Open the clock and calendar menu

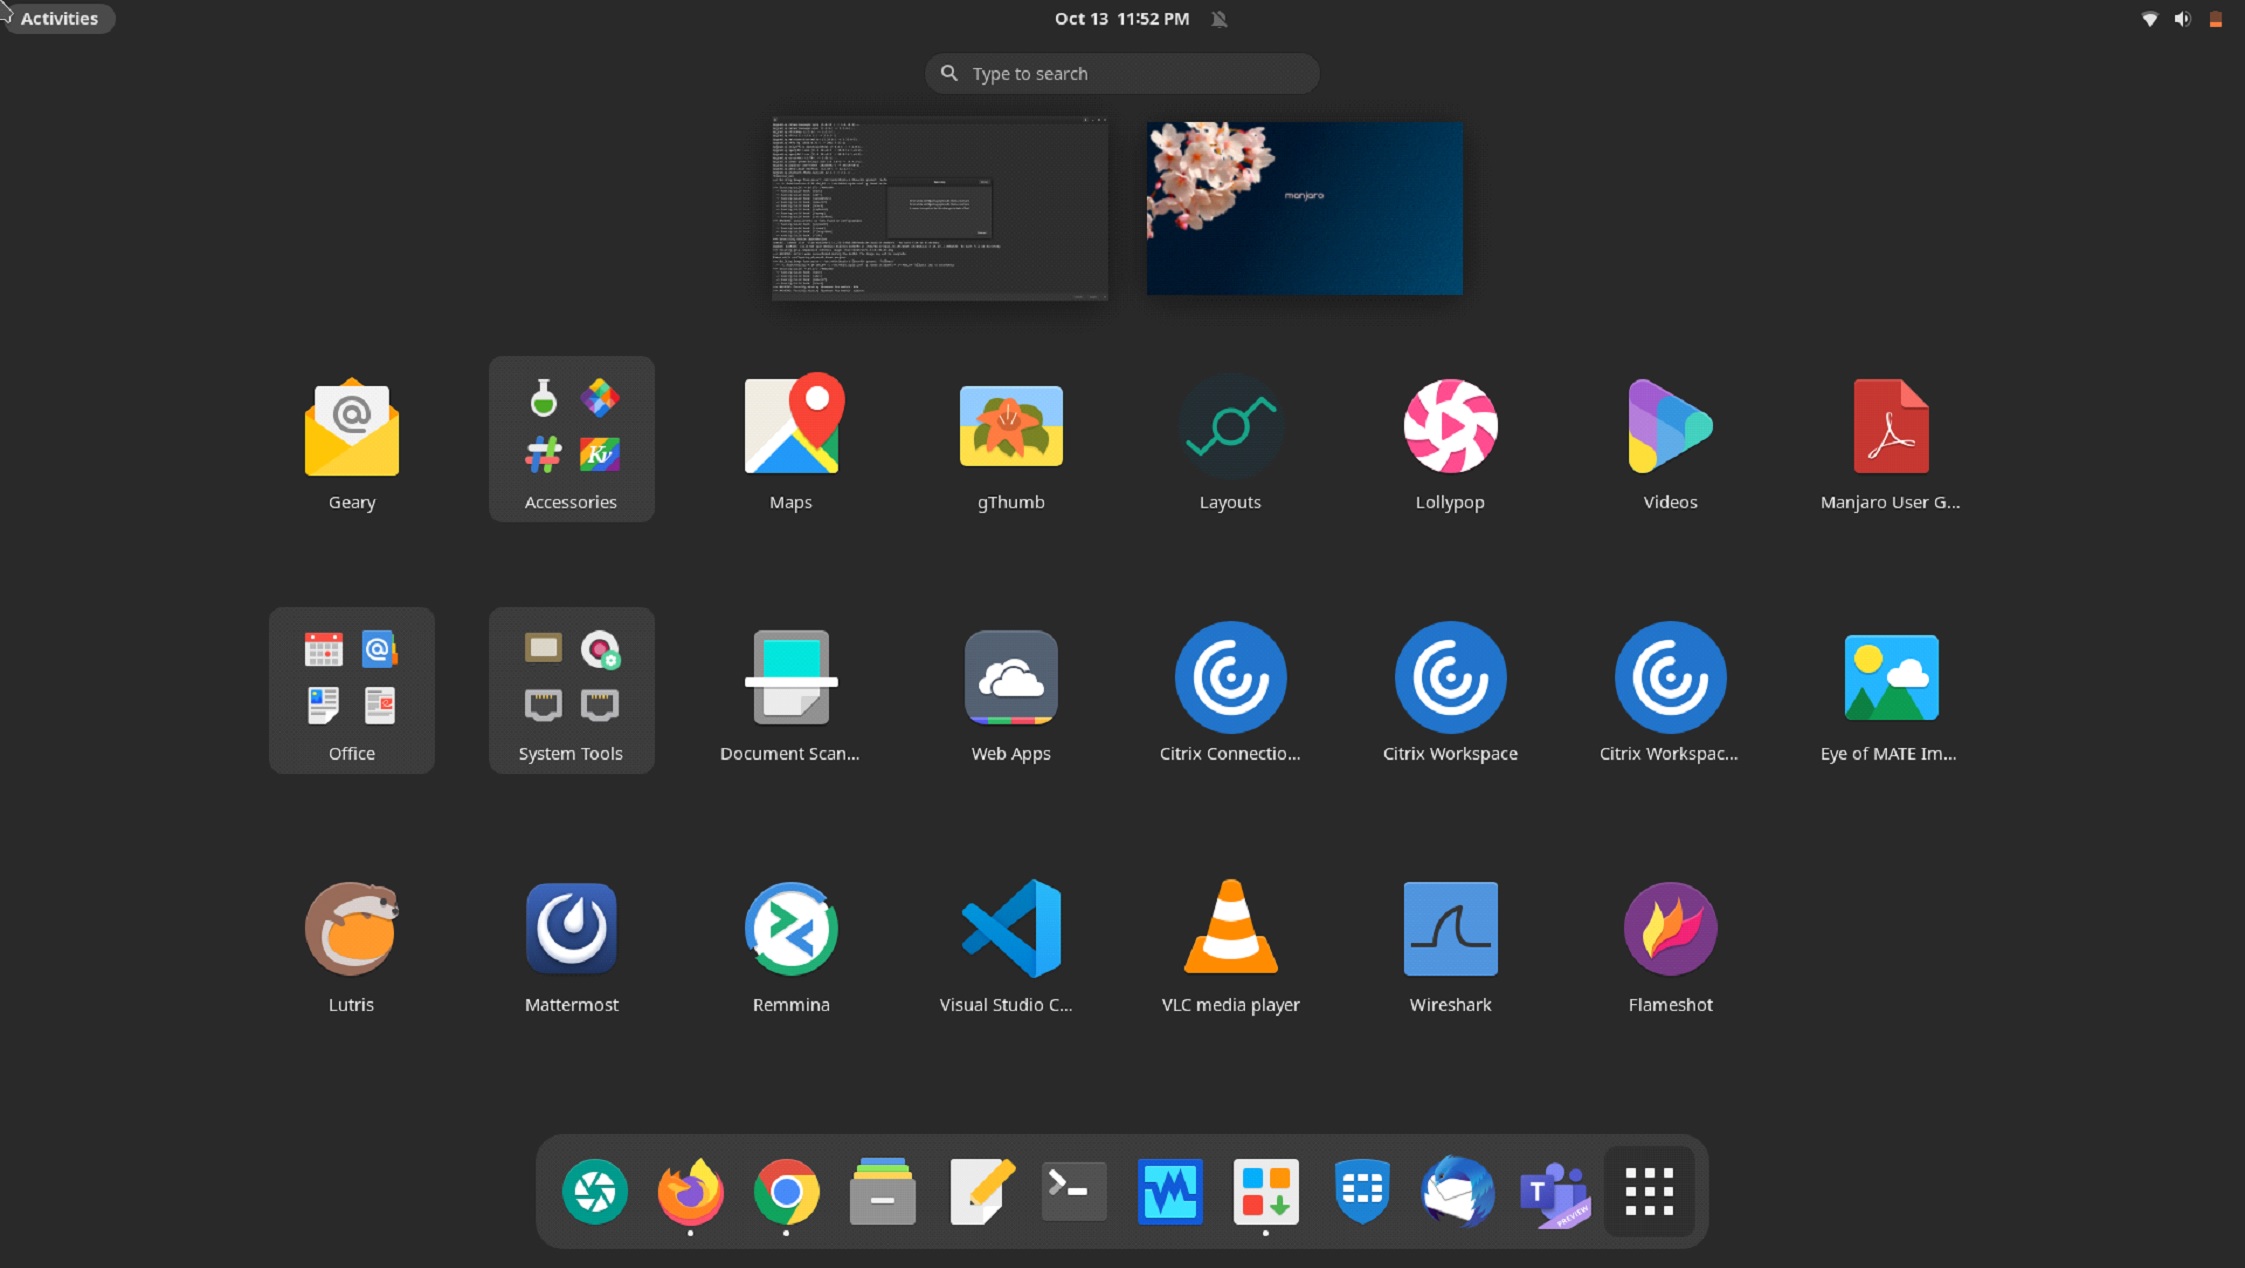1121,18
